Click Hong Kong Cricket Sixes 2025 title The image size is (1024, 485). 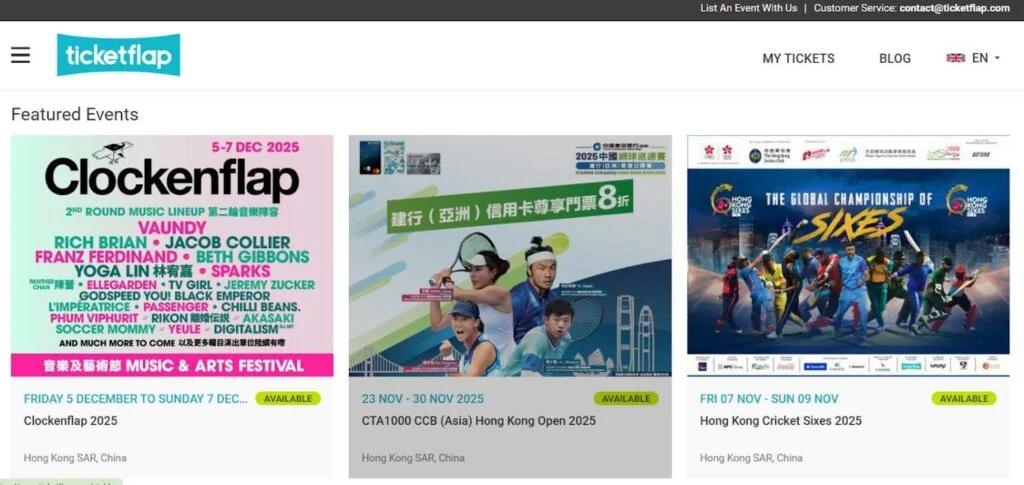(780, 421)
